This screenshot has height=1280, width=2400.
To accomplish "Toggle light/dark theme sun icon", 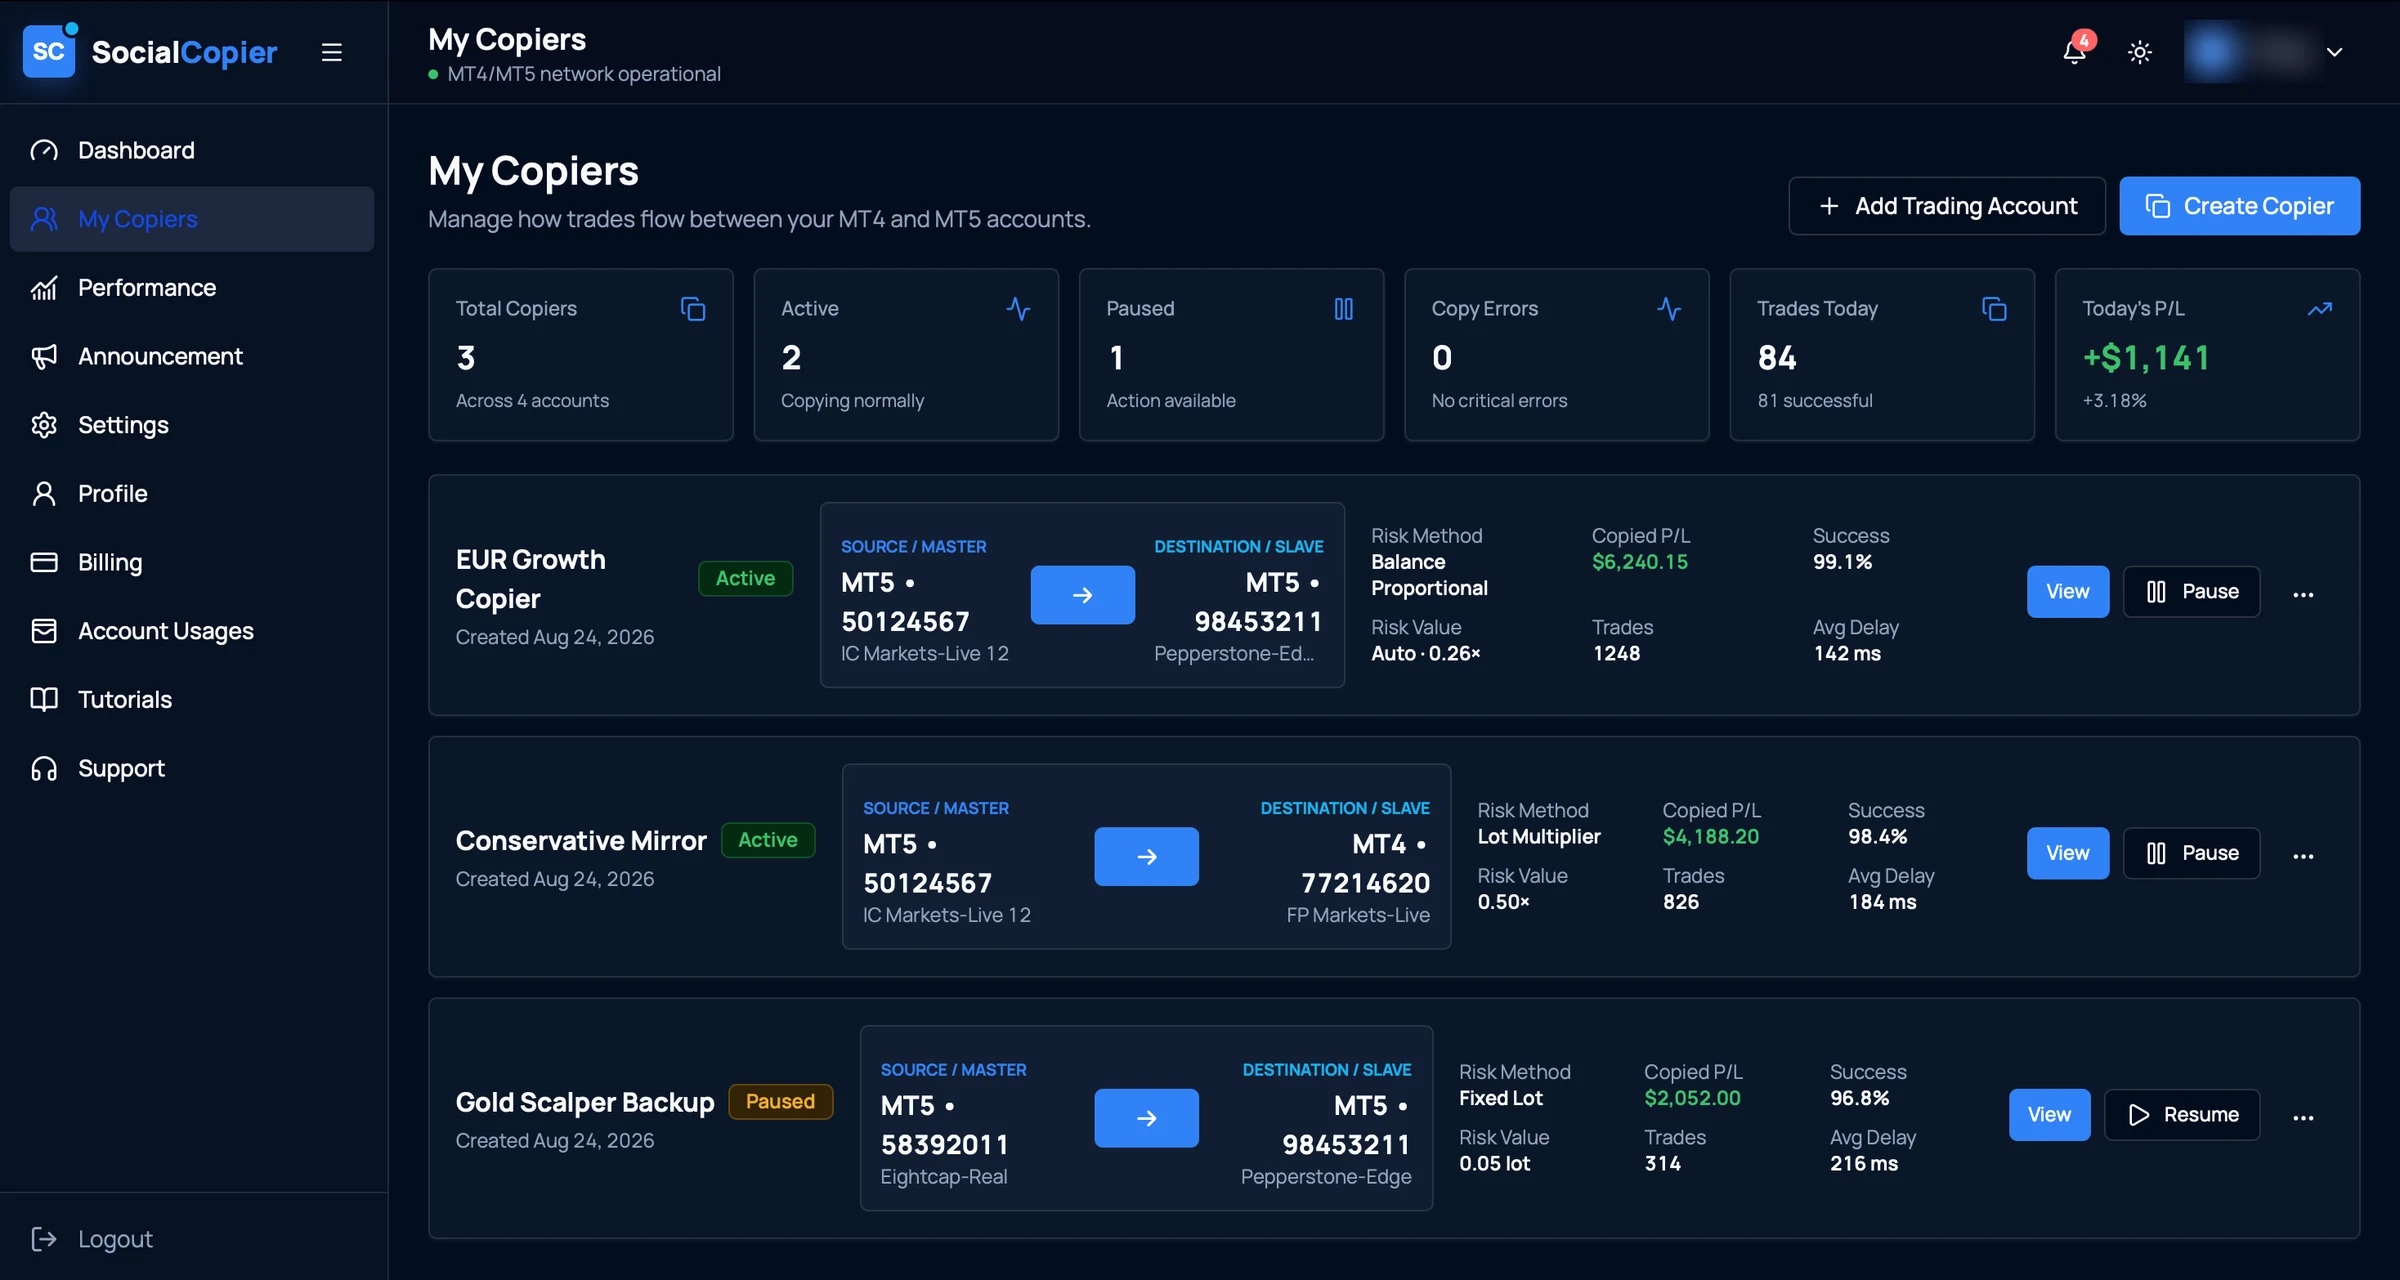I will pos(2140,52).
